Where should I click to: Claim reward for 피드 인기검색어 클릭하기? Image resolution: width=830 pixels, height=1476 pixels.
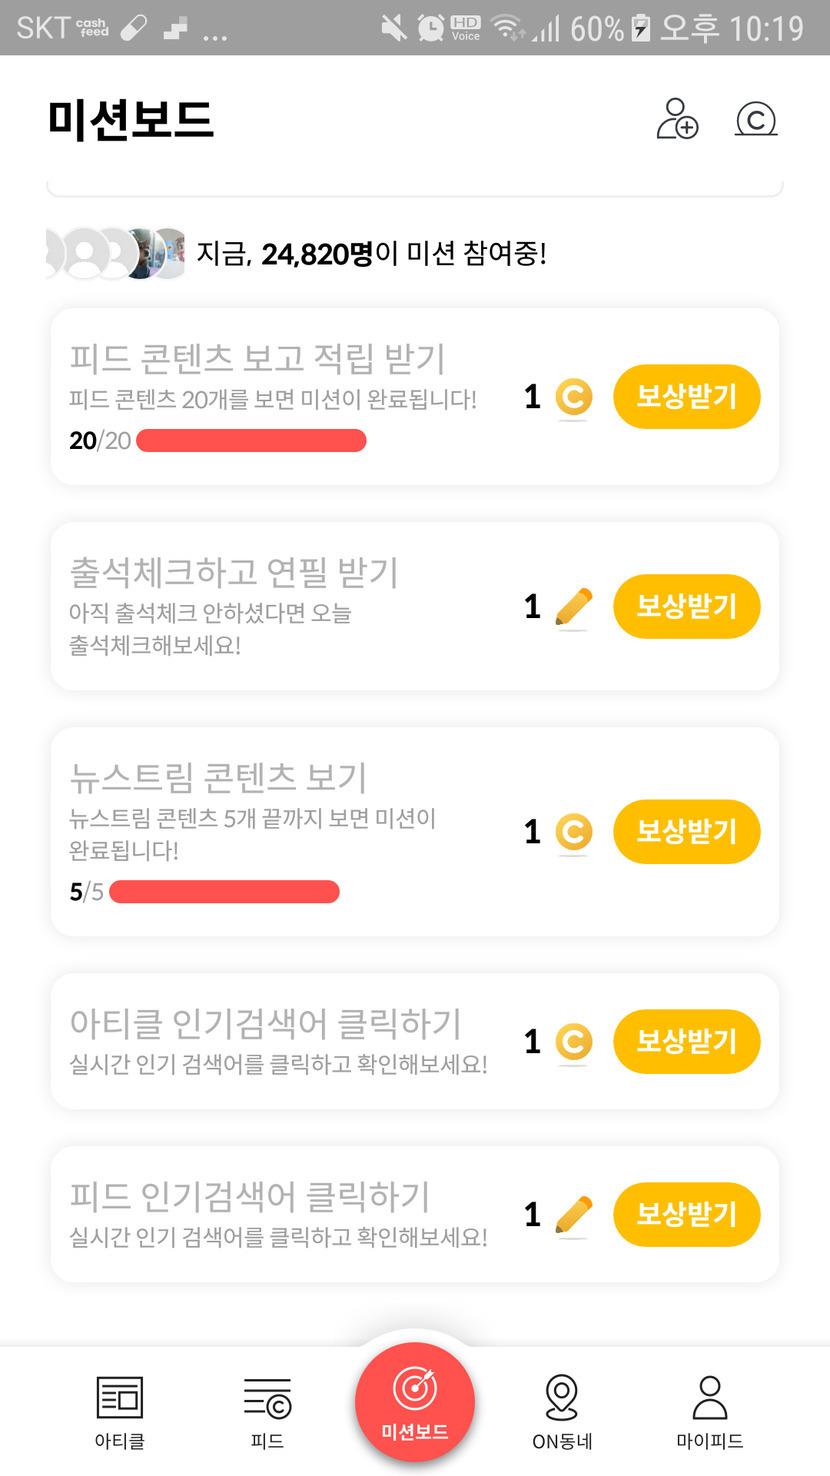[x=686, y=1215]
